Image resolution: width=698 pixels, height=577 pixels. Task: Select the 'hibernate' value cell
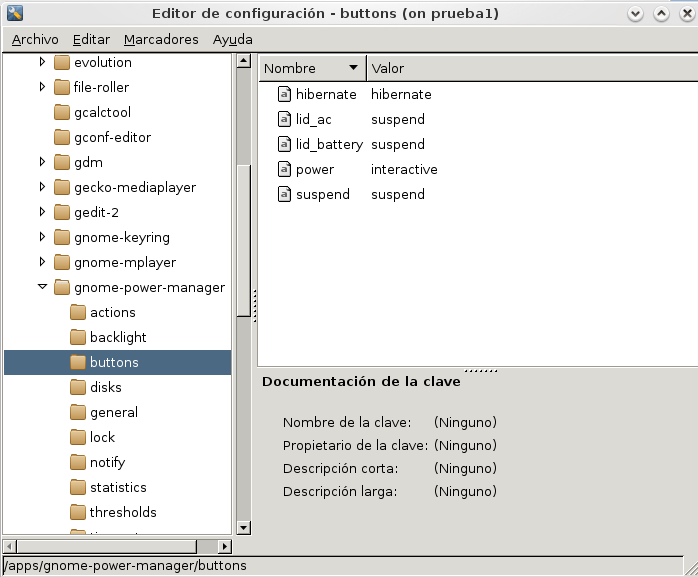tap(401, 94)
